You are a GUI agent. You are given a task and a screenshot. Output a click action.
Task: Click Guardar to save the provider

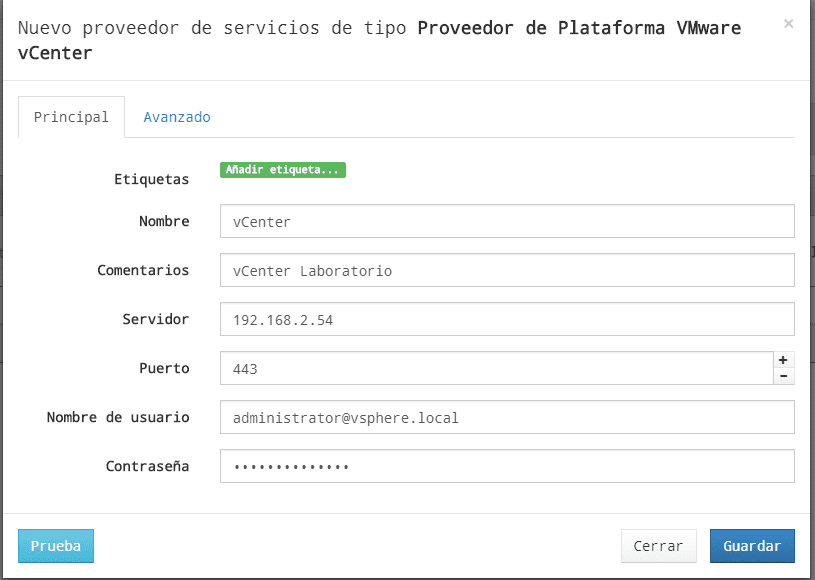tap(752, 546)
